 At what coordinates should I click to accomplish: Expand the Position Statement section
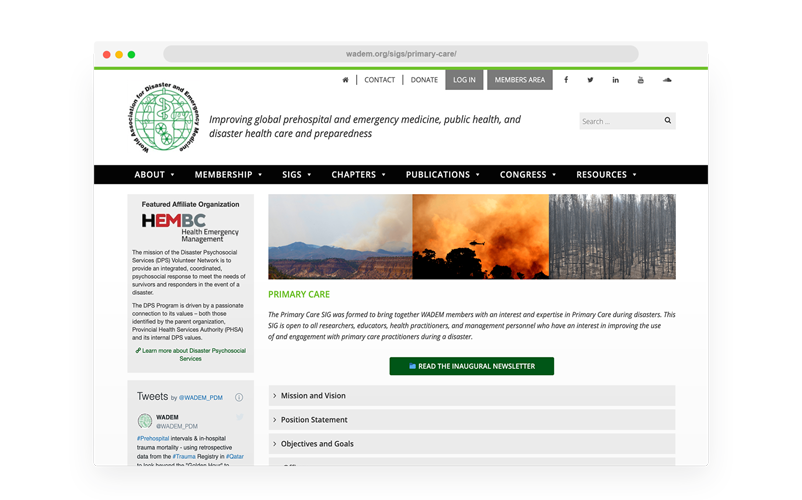coord(472,420)
